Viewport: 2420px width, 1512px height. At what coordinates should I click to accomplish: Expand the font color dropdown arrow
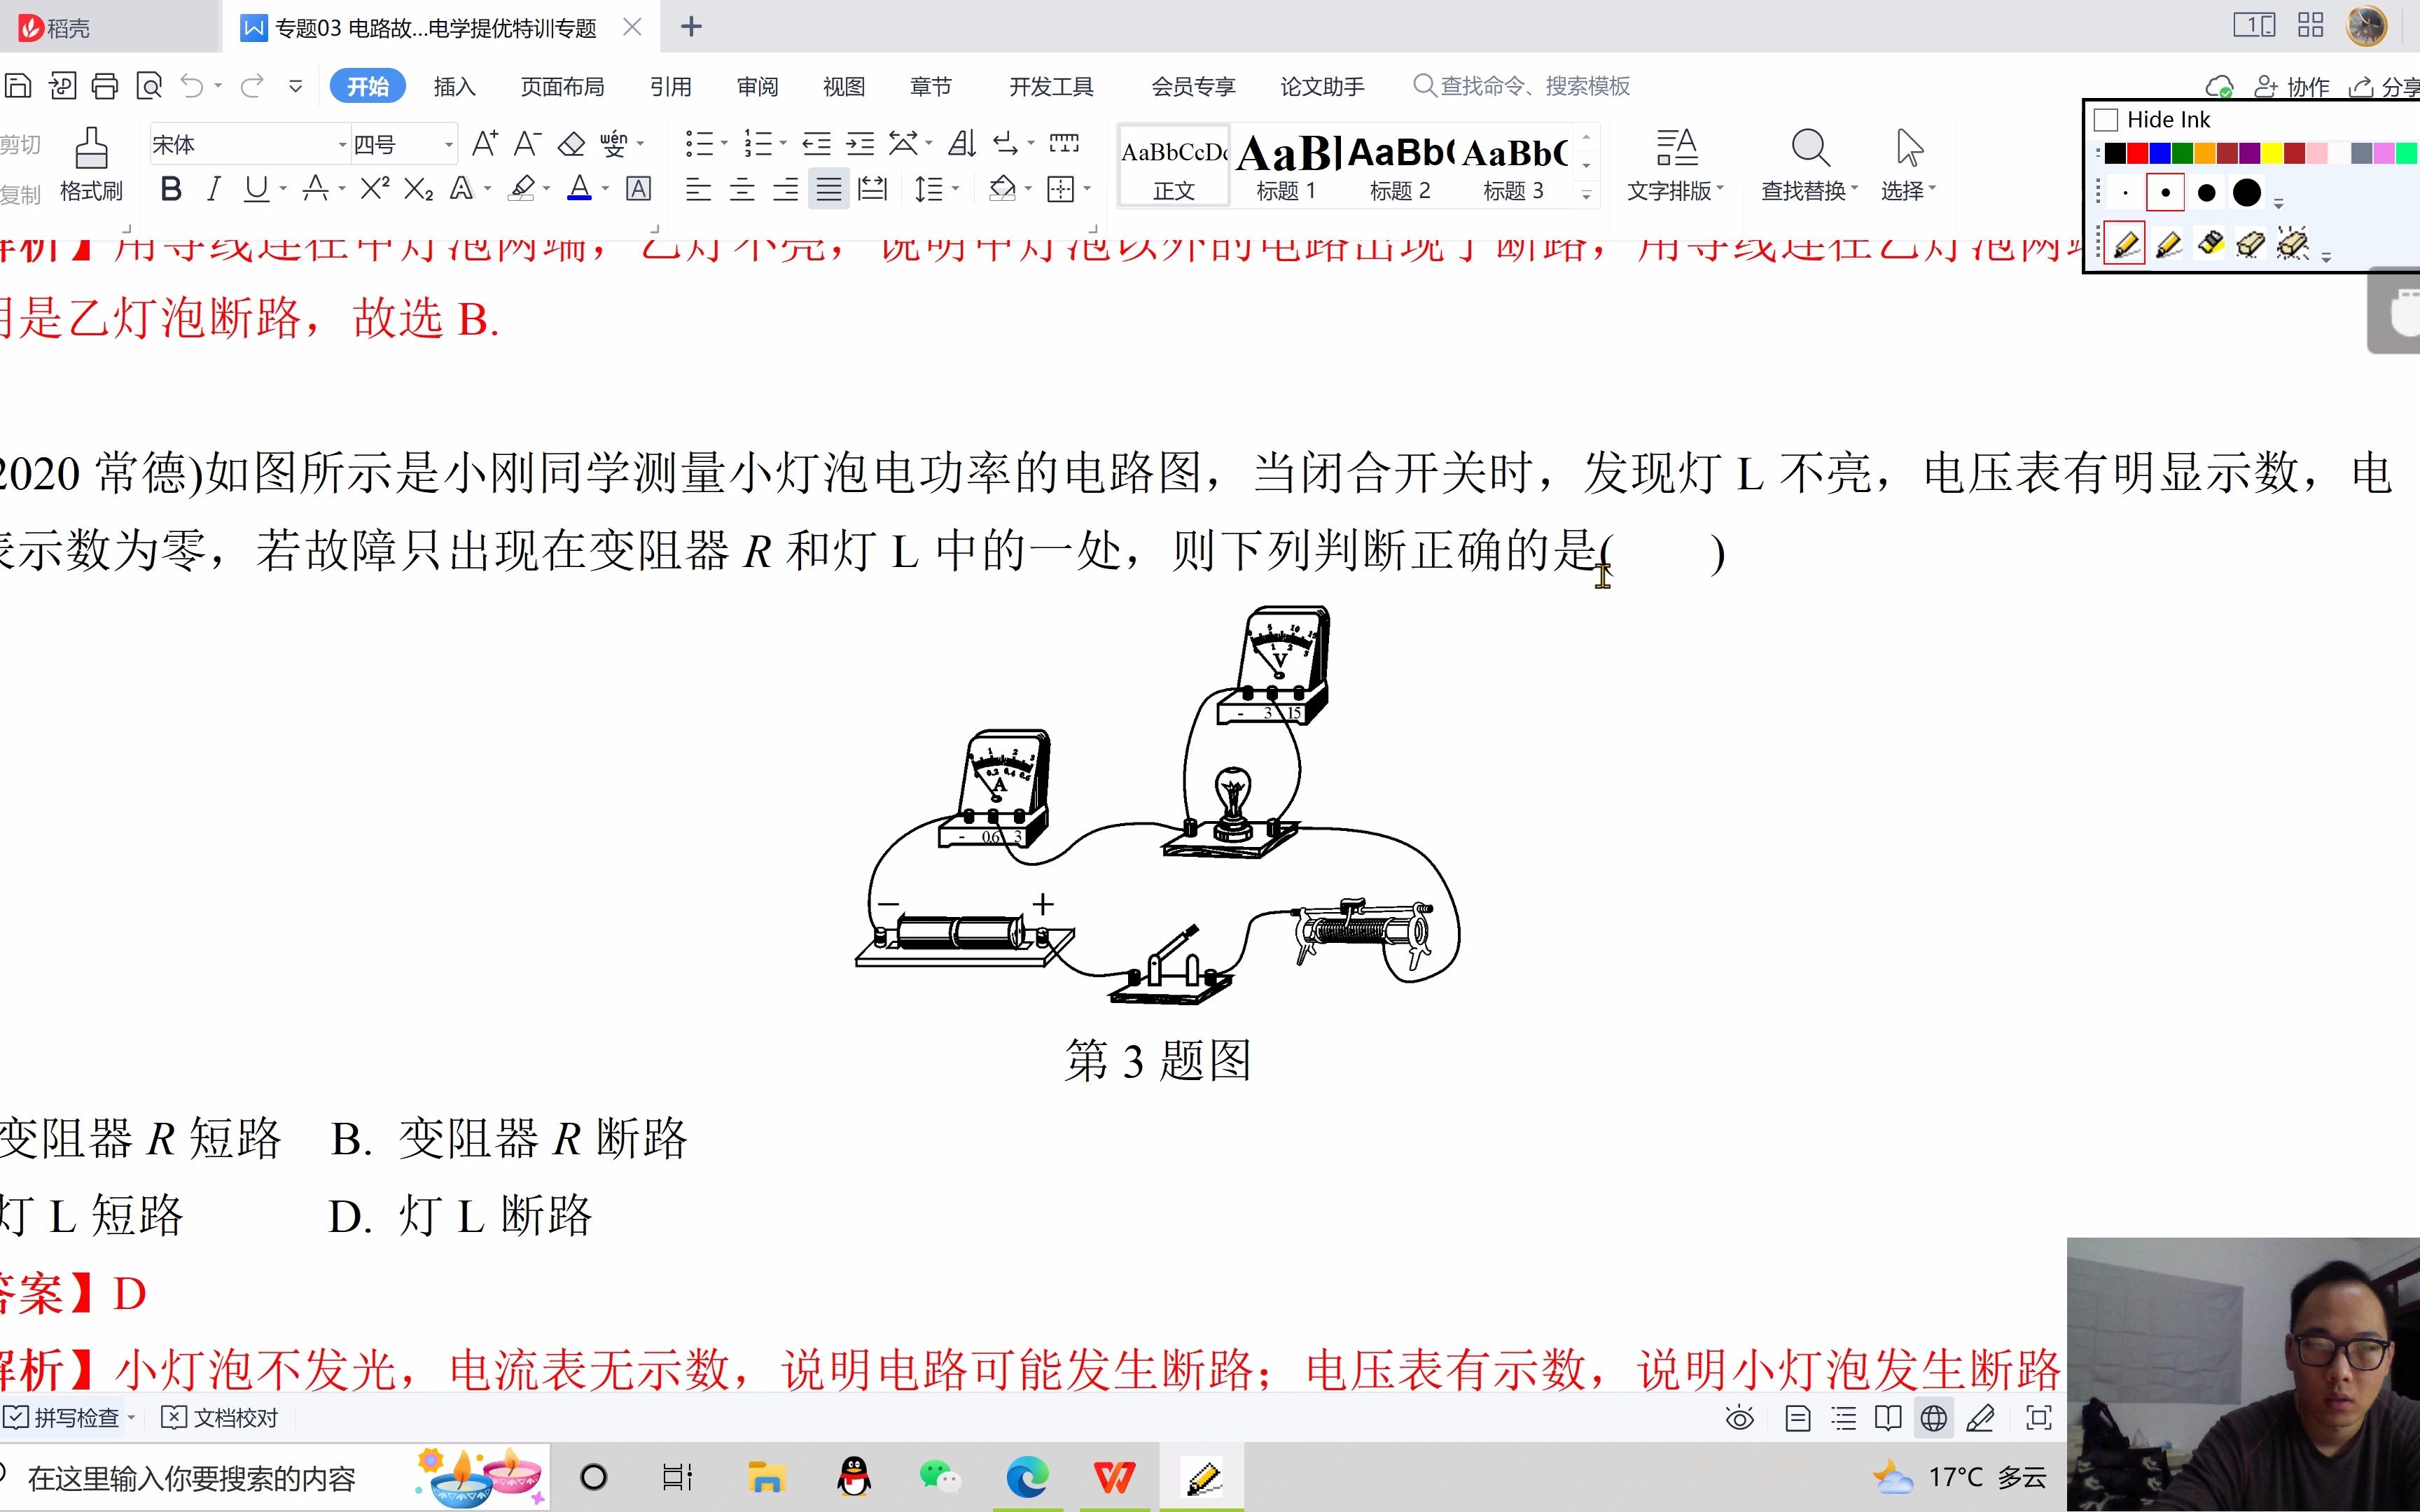point(605,188)
